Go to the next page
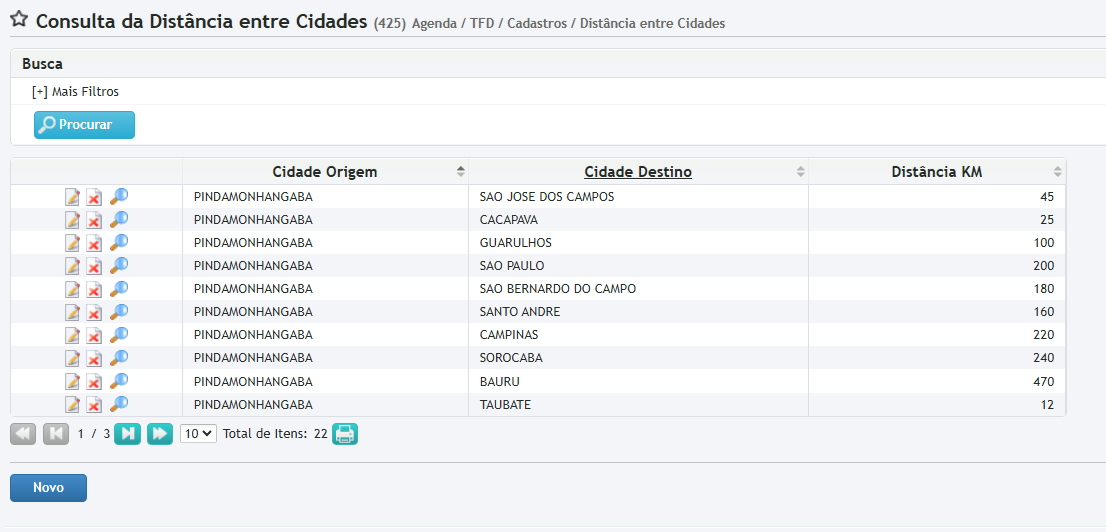Viewport: 1106px width, 532px height. coord(127,434)
